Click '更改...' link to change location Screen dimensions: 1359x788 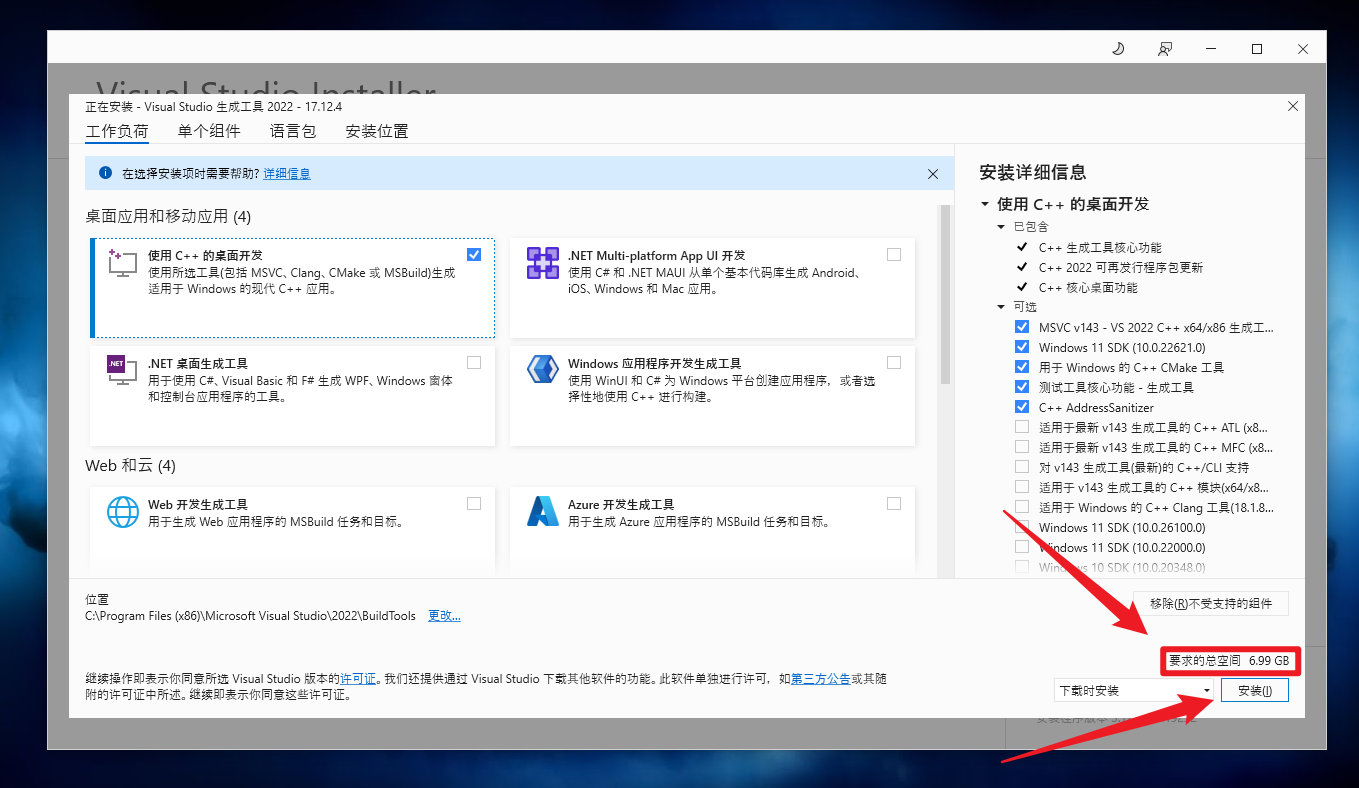[444, 616]
